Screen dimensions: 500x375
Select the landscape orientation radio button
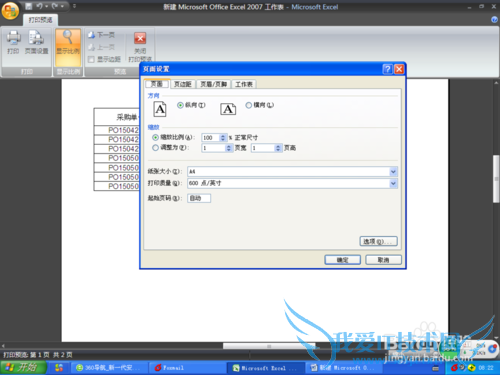tap(249, 105)
